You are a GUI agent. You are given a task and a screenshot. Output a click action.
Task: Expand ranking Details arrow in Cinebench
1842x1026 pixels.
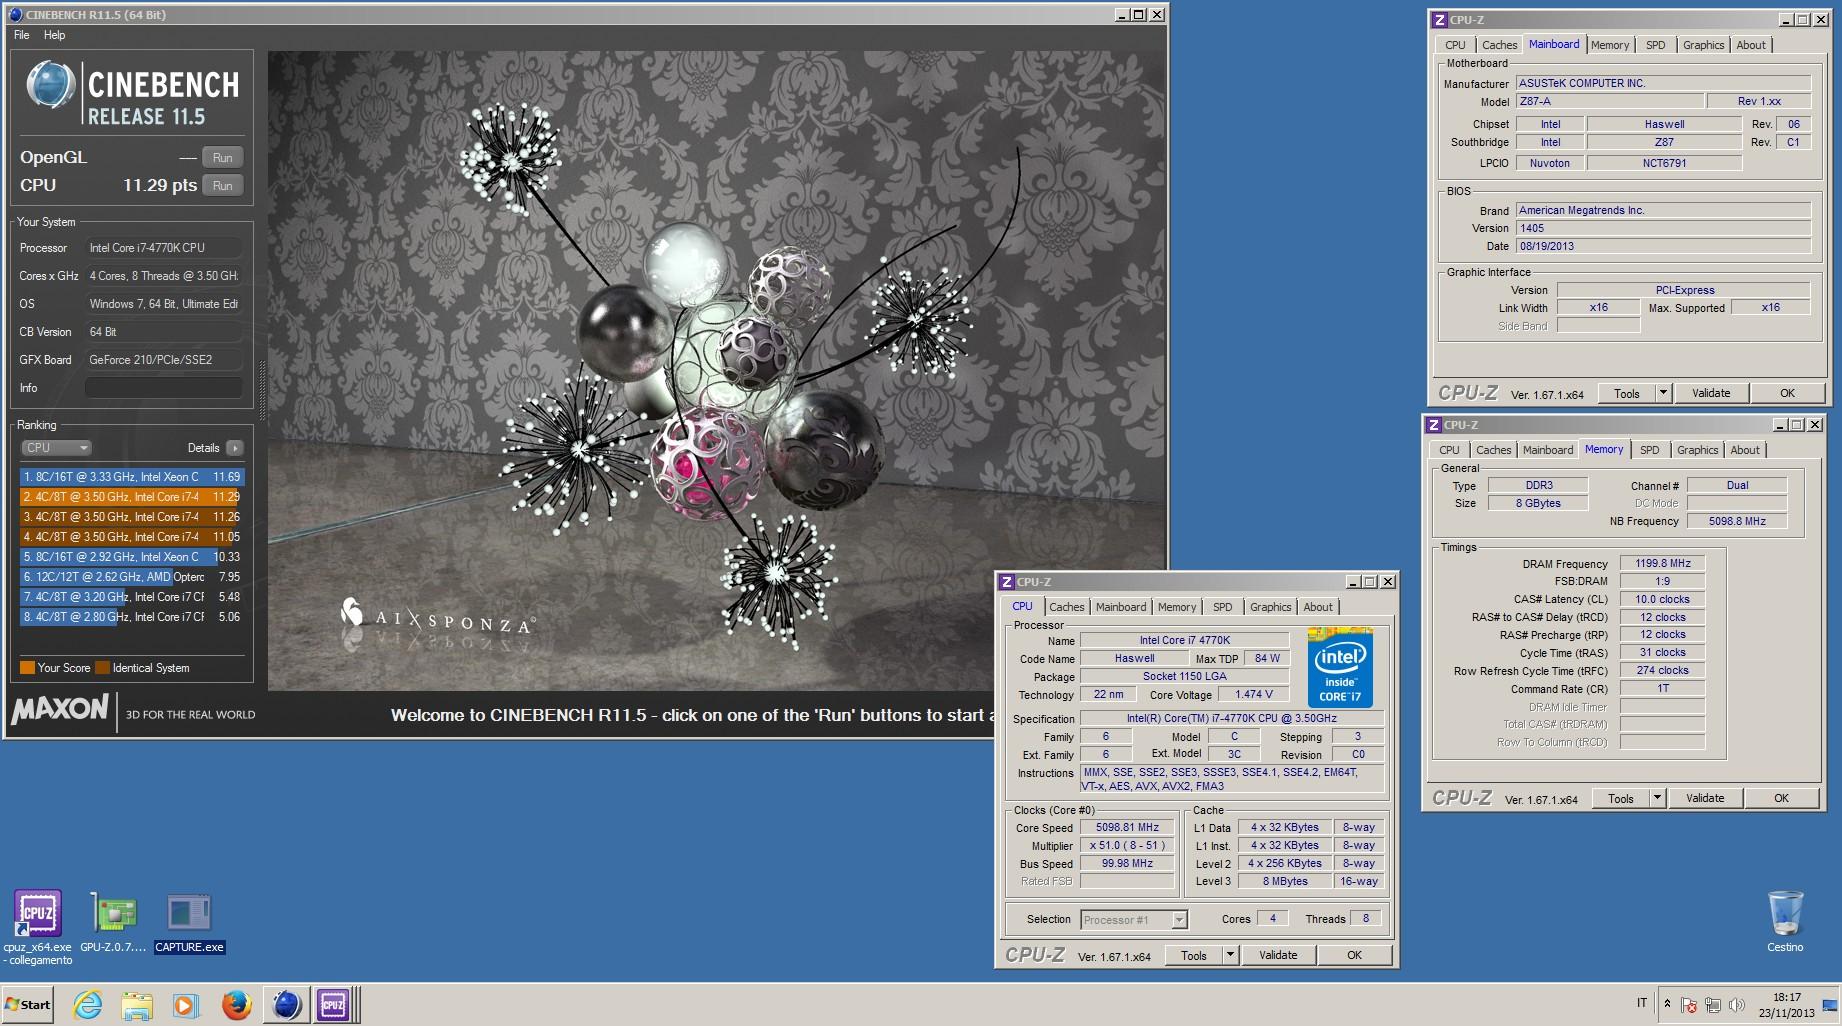(235, 448)
